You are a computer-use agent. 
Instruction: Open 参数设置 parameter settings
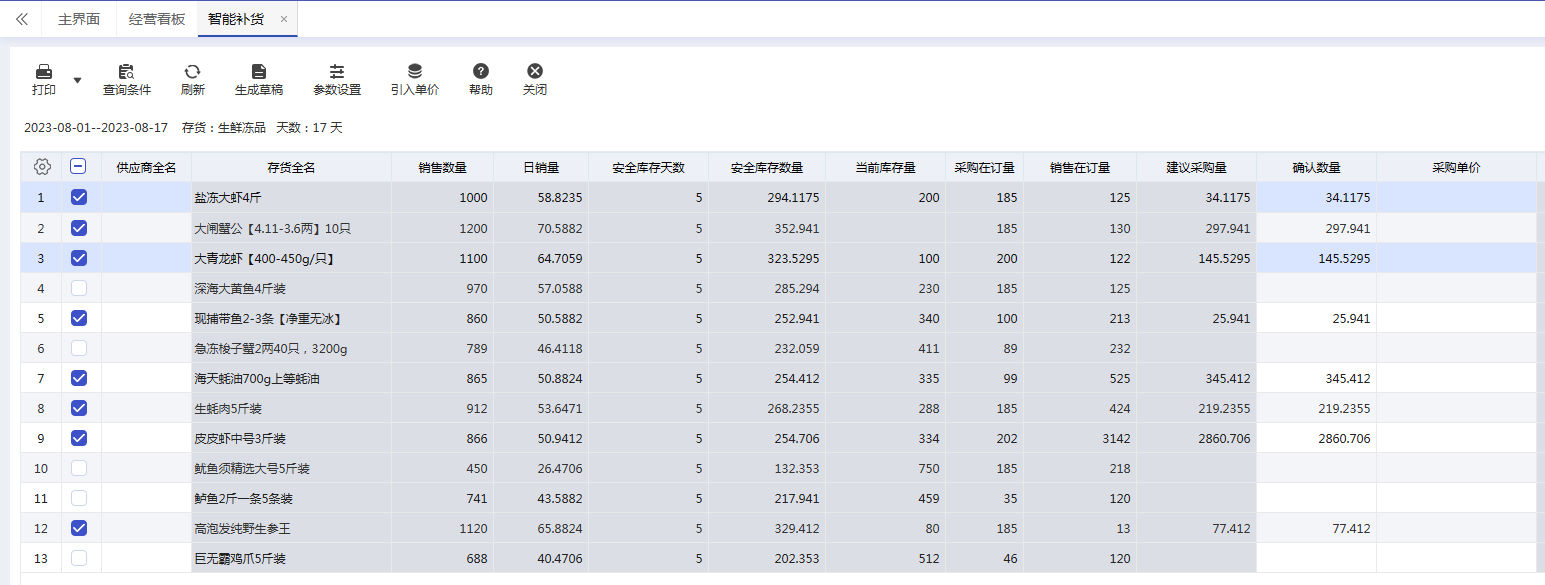coord(337,79)
